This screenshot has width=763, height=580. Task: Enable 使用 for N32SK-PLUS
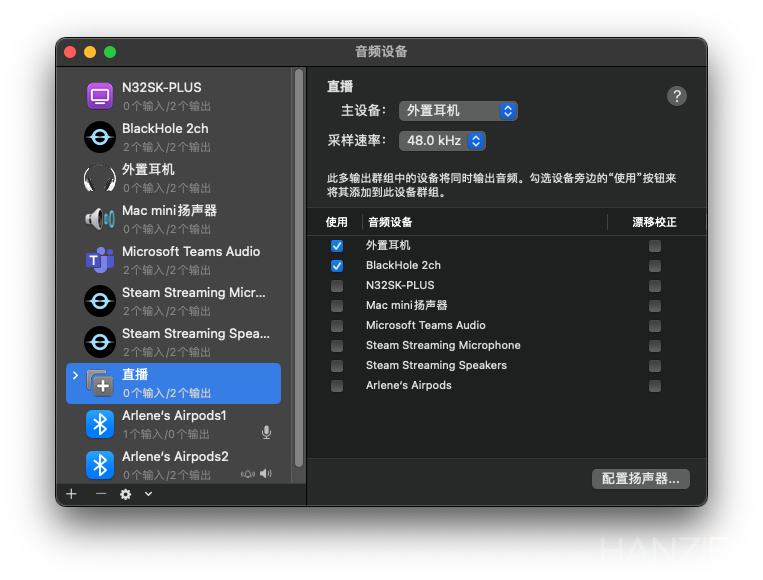coord(337,286)
